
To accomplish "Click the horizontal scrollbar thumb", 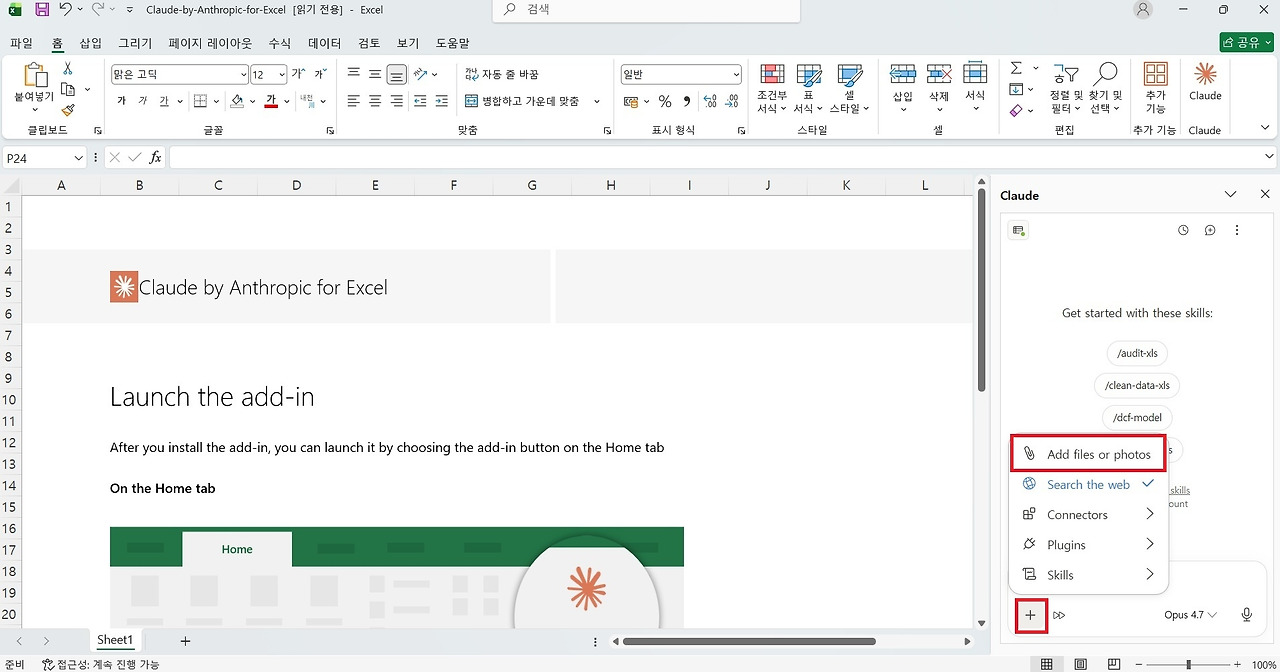I will point(749,641).
